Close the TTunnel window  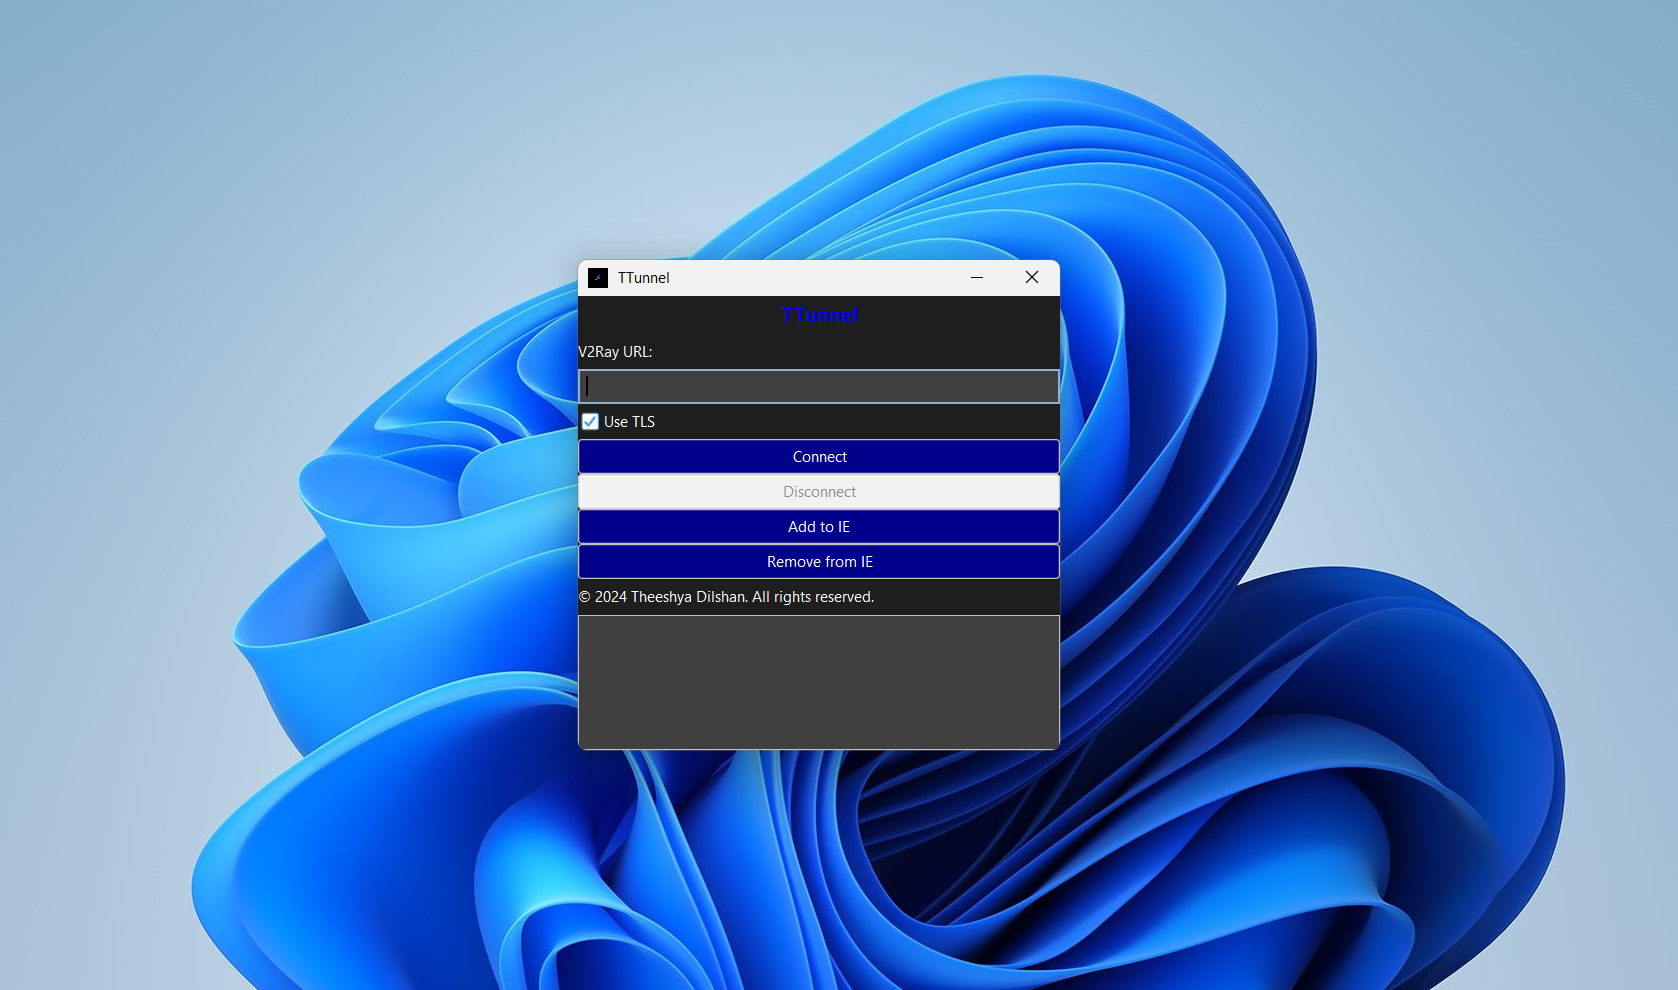(x=1032, y=278)
